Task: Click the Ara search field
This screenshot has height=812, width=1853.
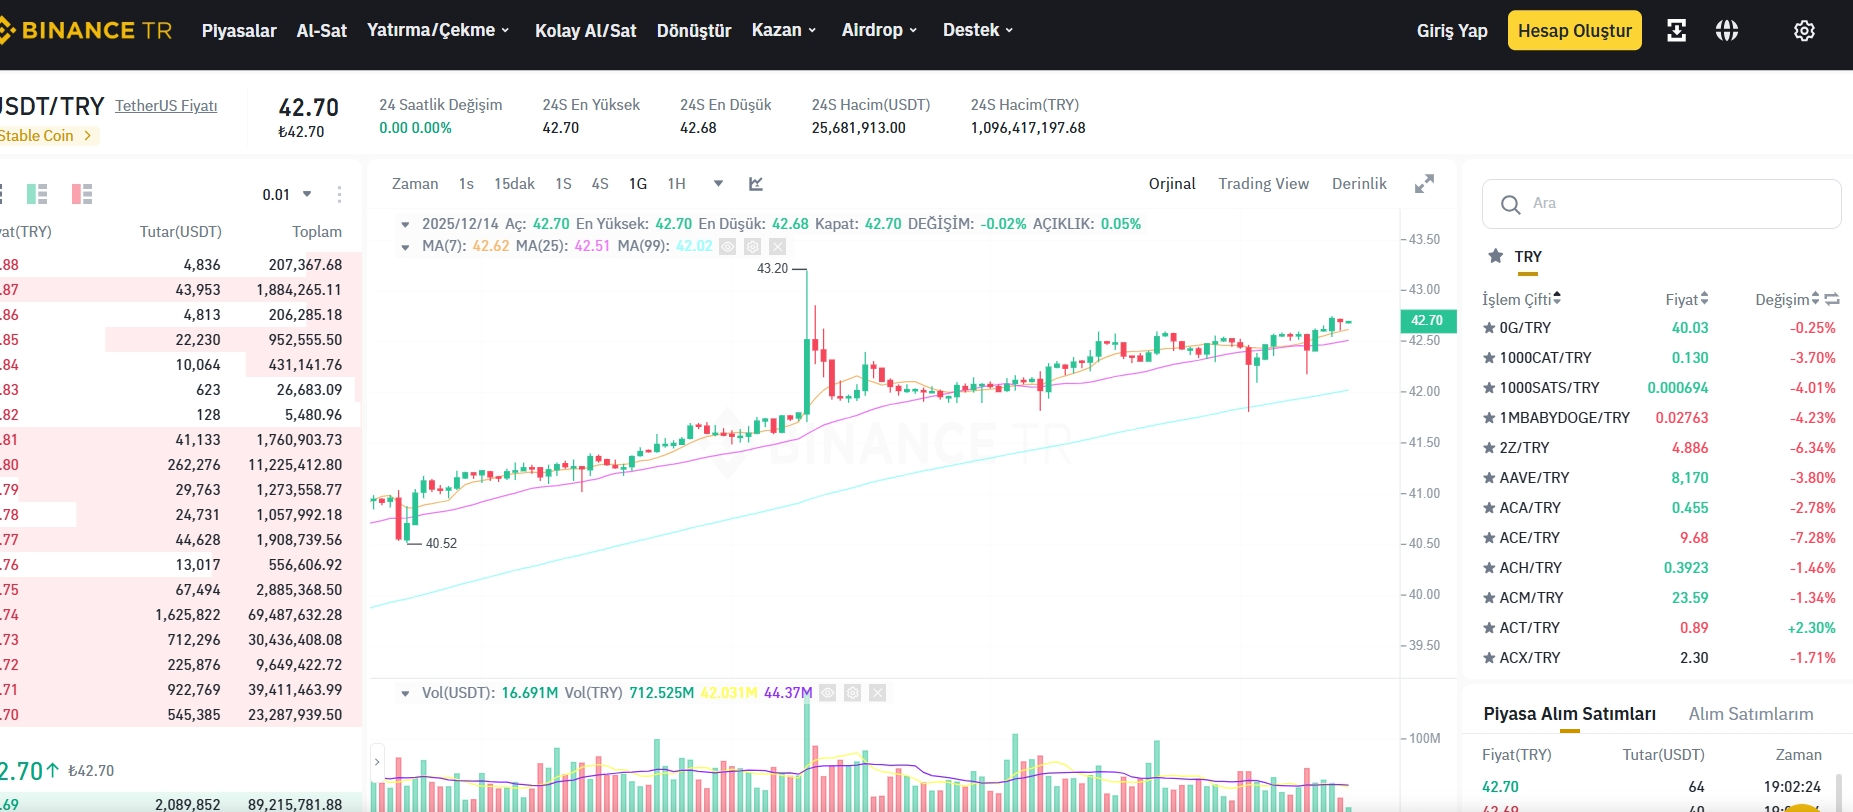Action: point(1661,204)
